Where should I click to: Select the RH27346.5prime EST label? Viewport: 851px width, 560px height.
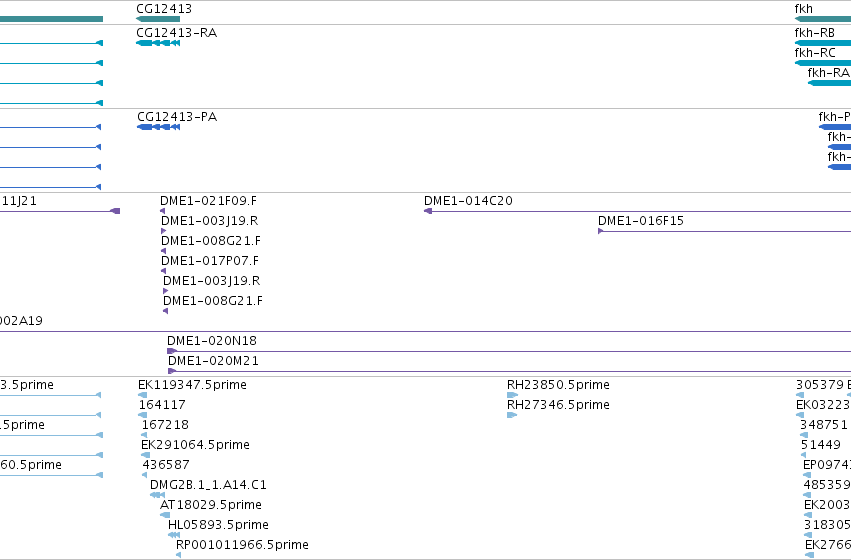click(x=558, y=405)
